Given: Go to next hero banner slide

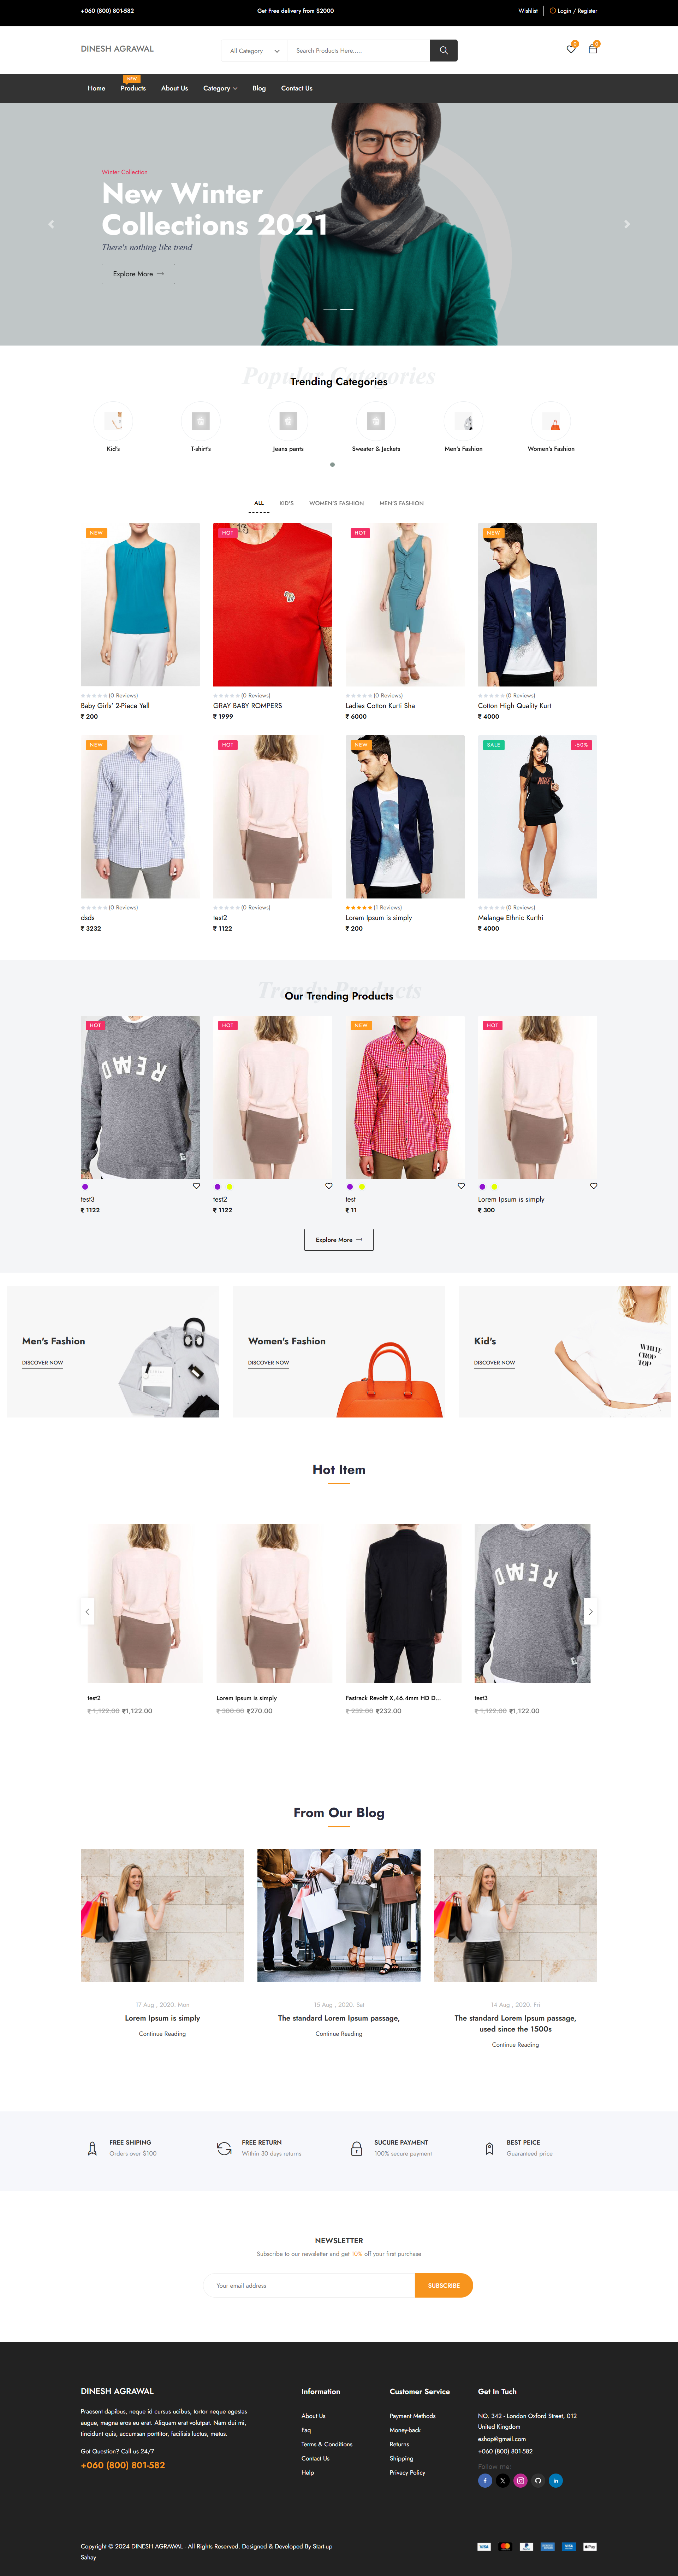Looking at the screenshot, I should tap(627, 224).
